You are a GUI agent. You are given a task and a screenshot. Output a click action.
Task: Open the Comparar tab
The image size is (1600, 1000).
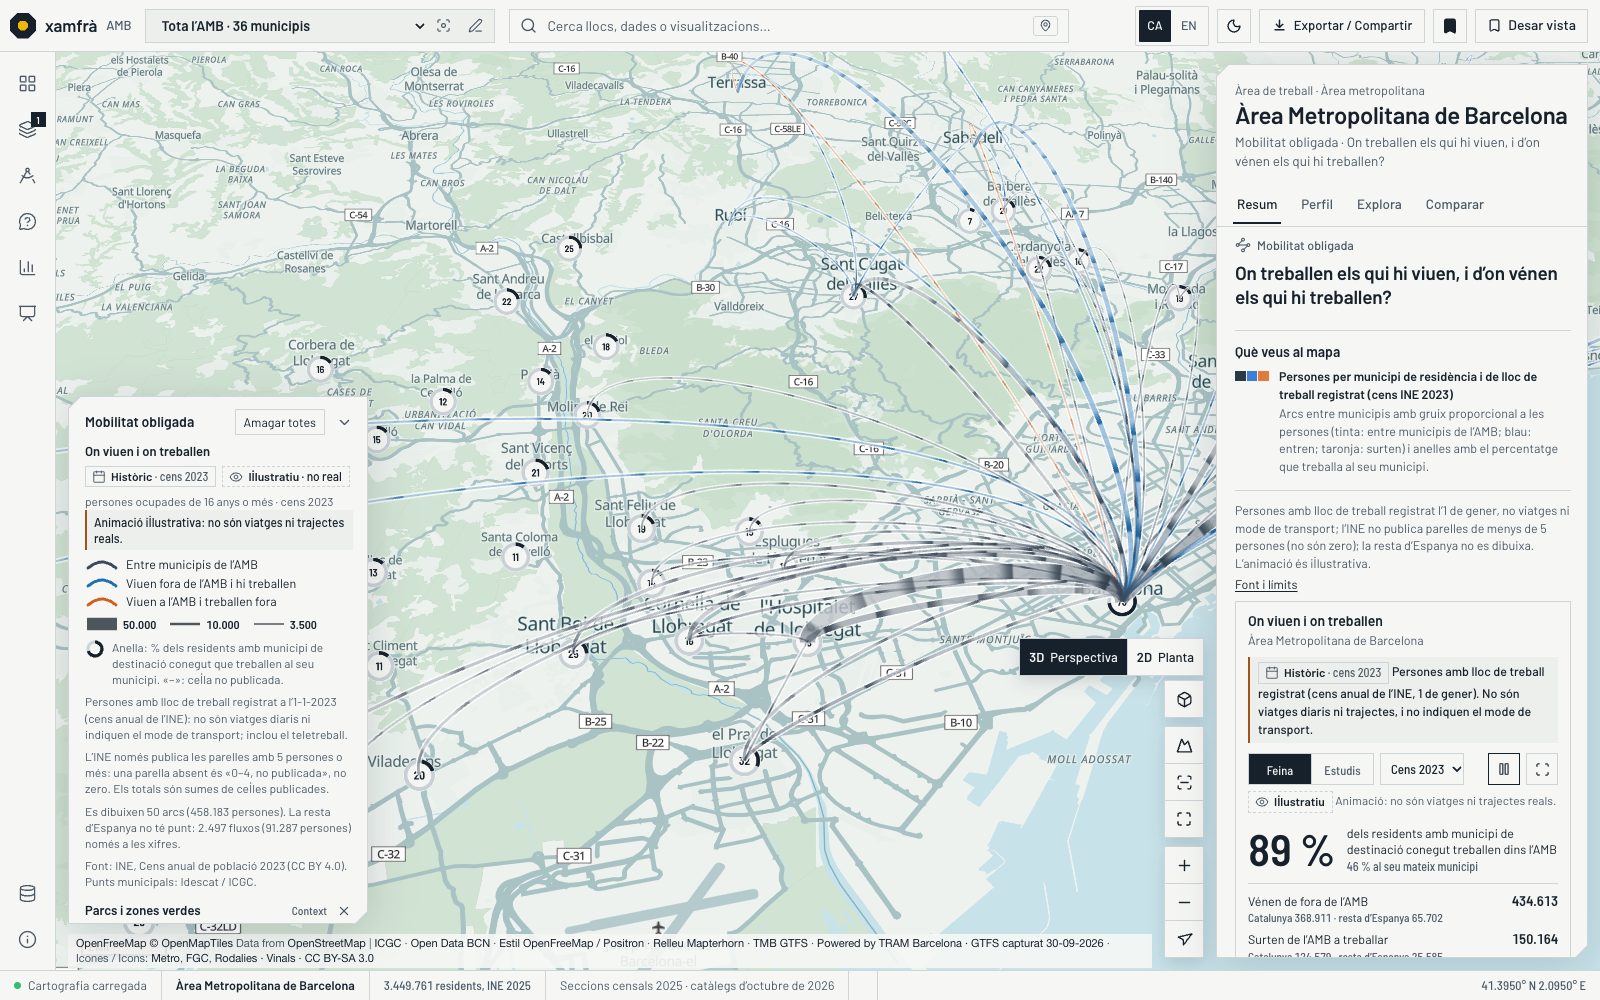click(1454, 205)
